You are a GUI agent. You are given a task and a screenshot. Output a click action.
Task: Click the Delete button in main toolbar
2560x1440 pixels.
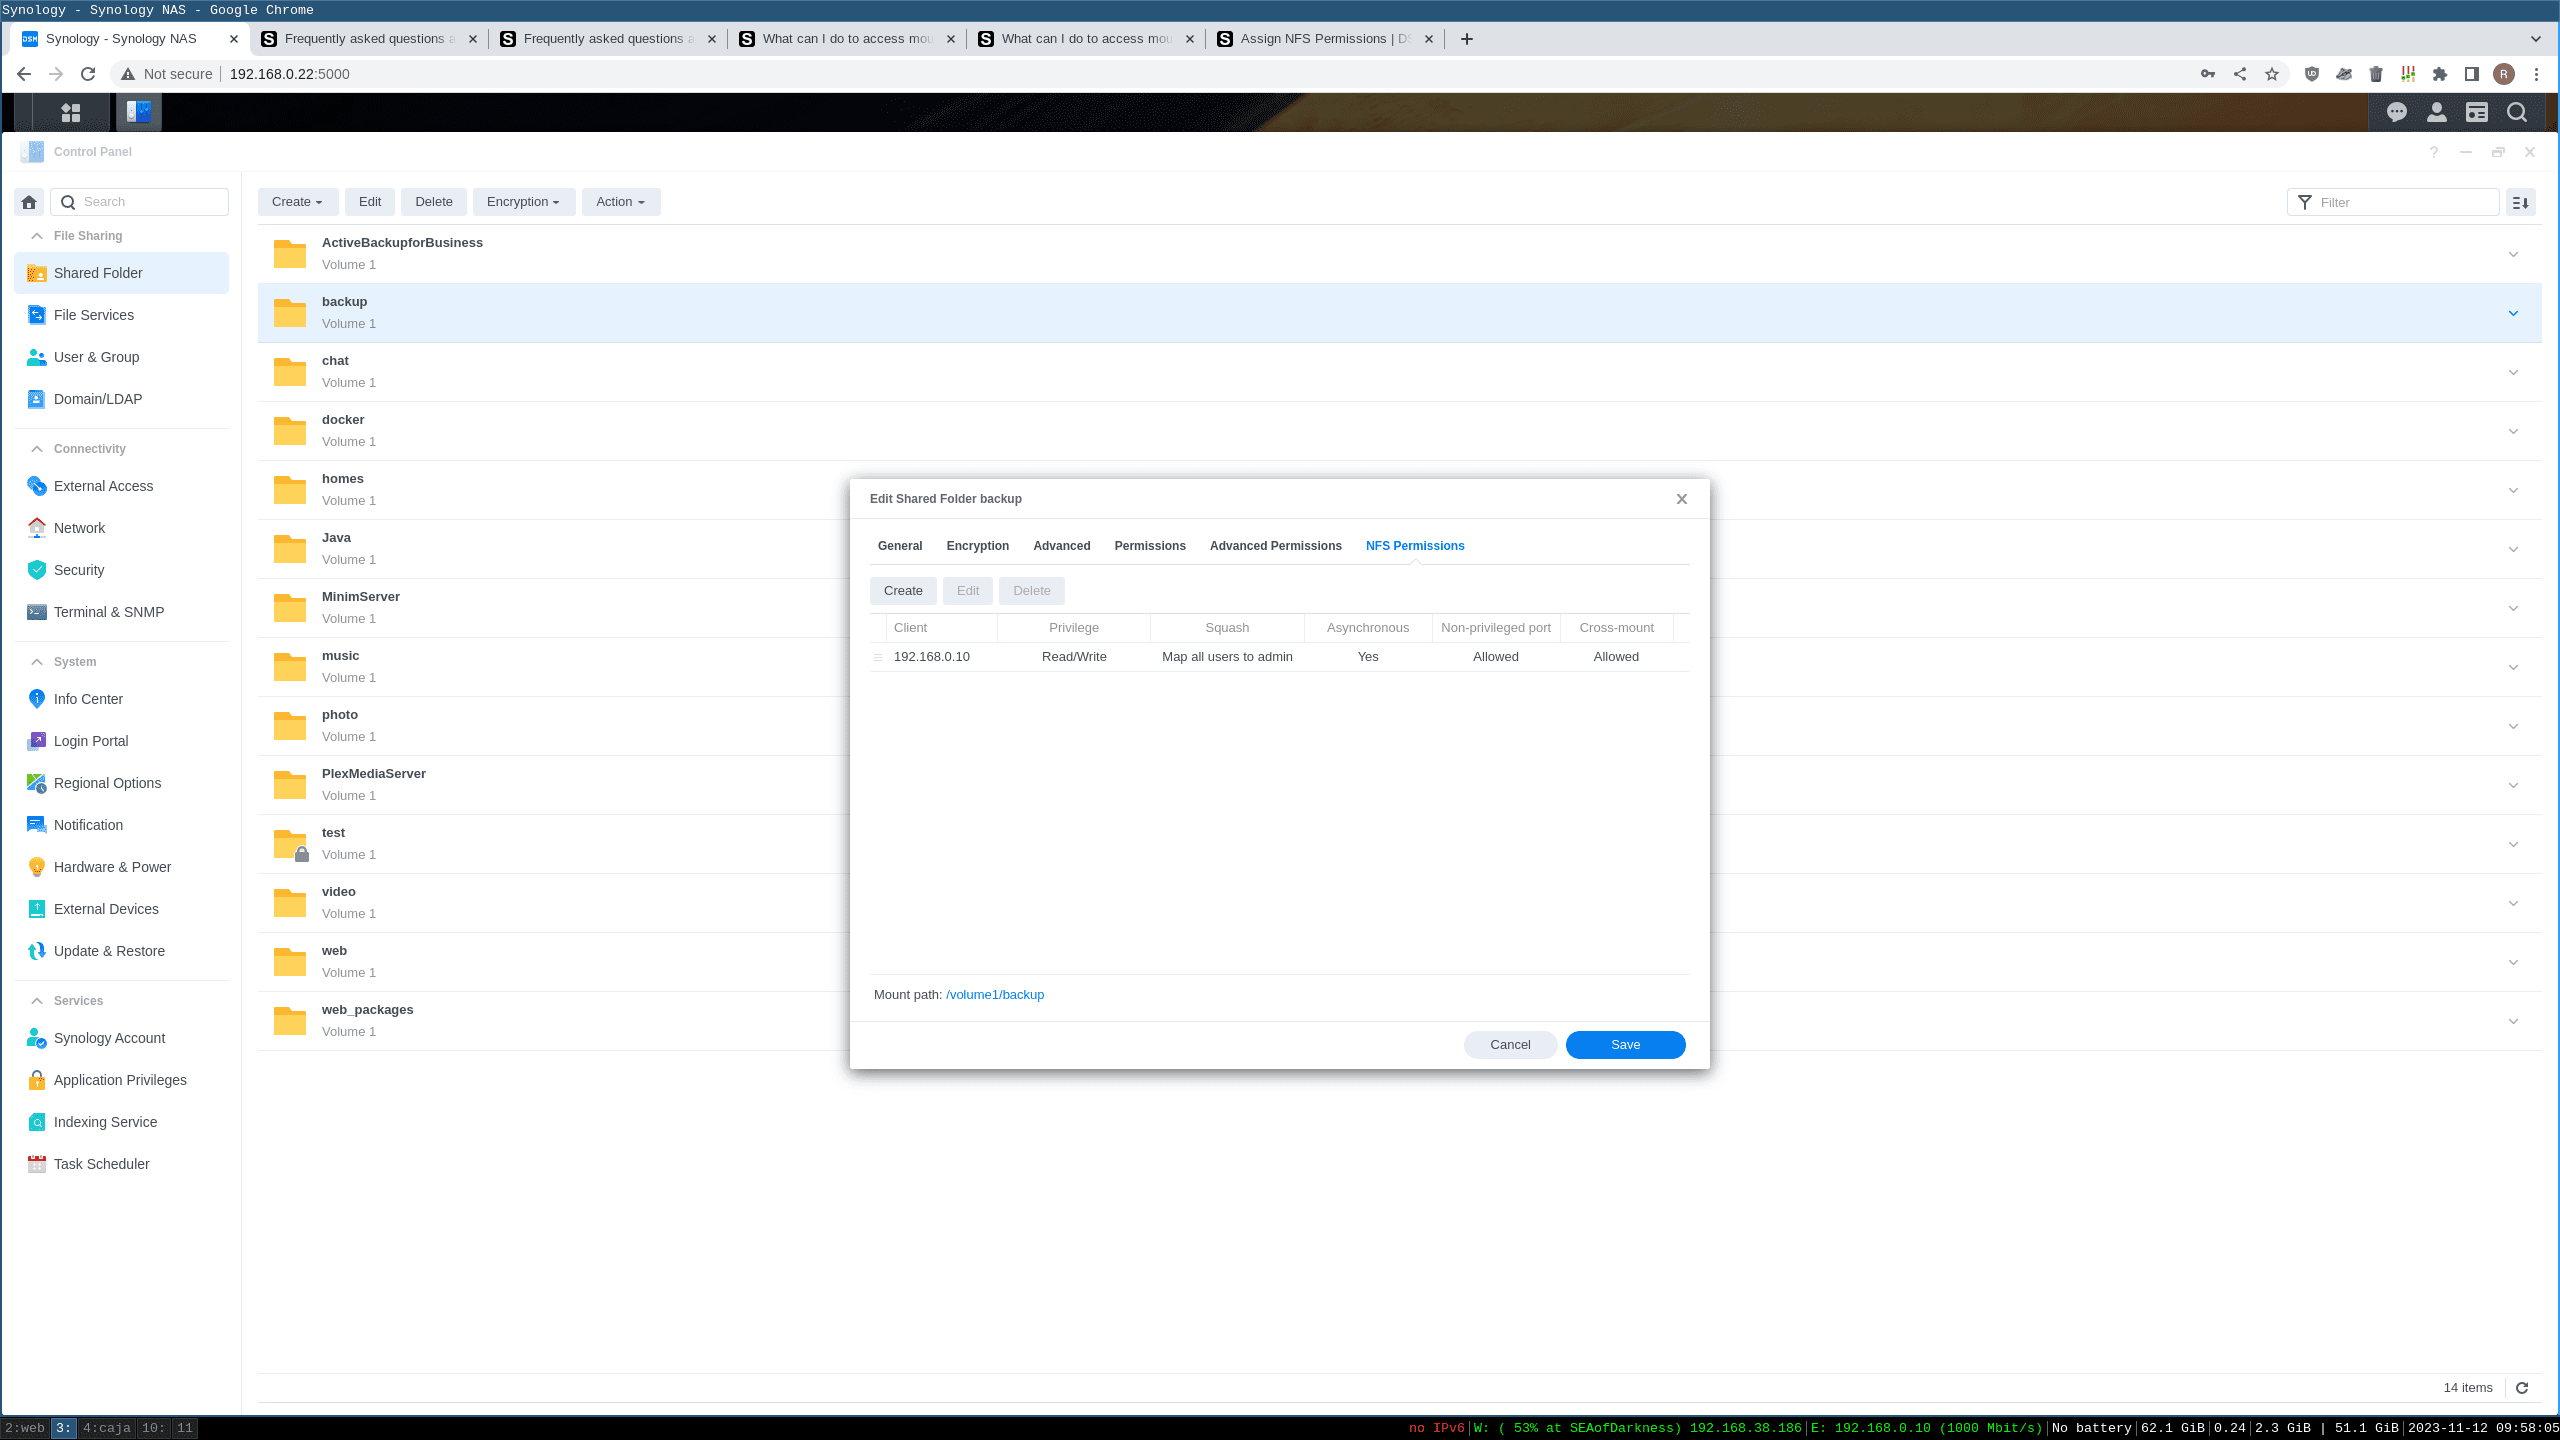click(x=434, y=202)
